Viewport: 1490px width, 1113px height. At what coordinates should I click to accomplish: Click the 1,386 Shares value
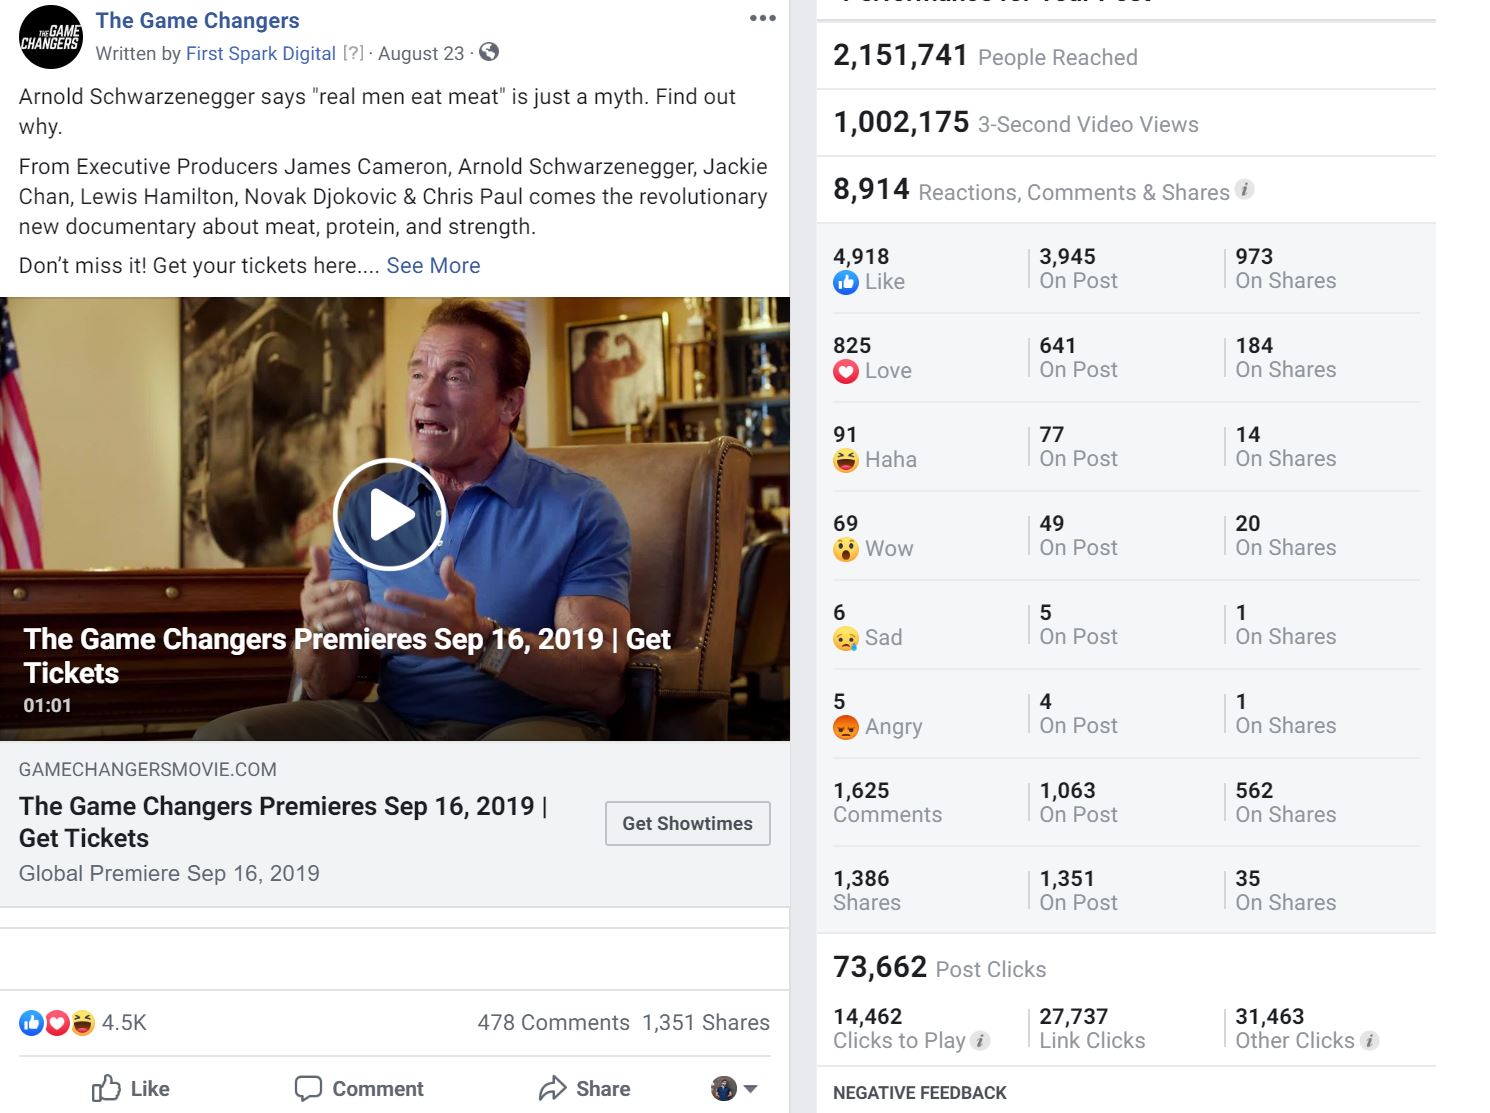click(861, 879)
